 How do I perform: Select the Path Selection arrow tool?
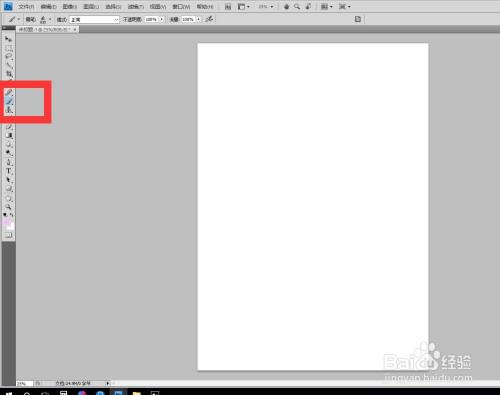pos(9,180)
